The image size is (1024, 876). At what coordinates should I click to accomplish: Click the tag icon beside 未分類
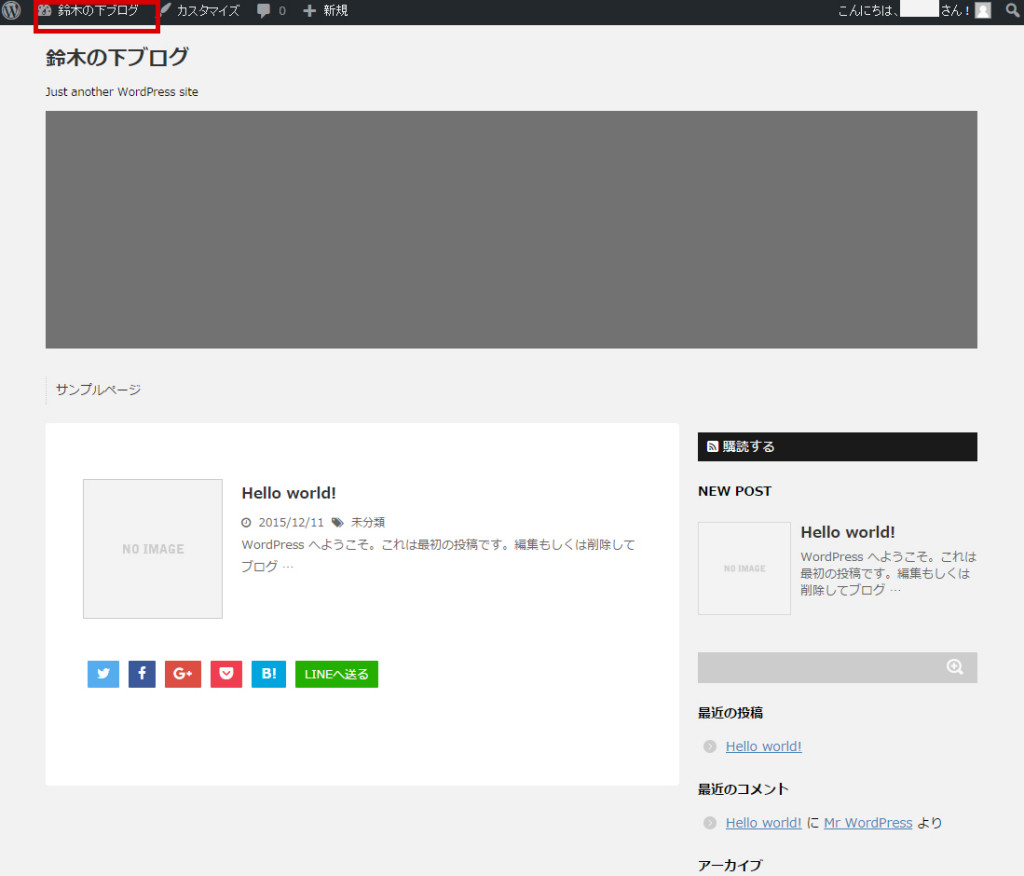point(337,521)
